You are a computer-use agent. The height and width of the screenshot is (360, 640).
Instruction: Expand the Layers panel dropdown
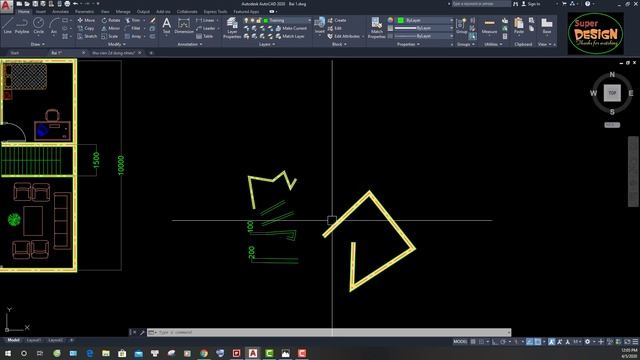(x=267, y=44)
